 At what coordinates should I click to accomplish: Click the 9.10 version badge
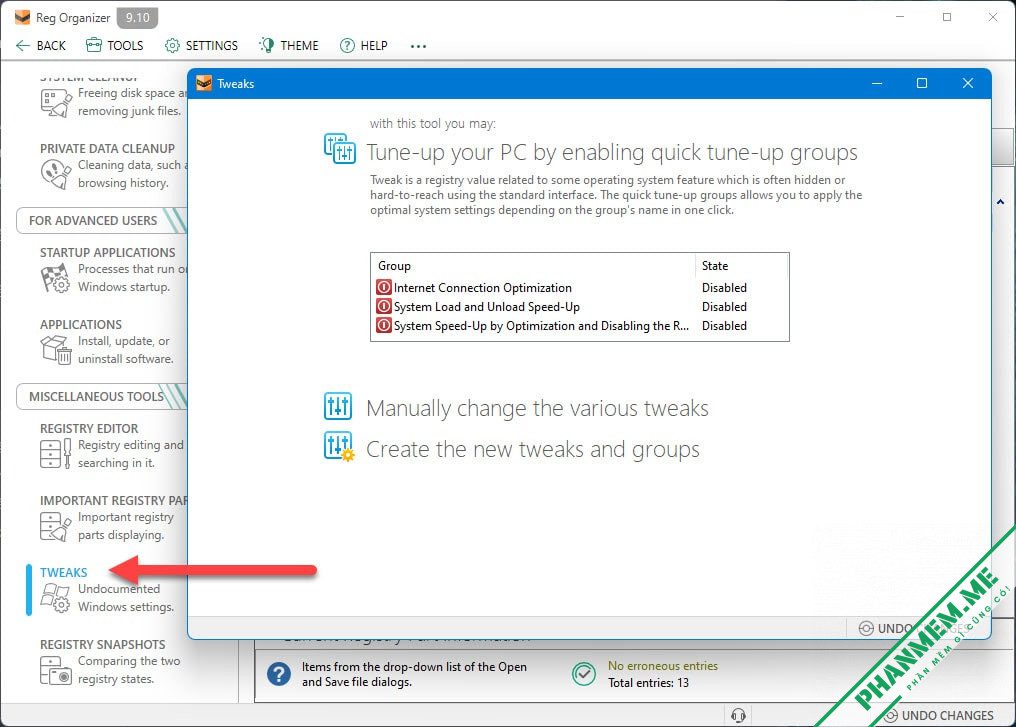point(137,17)
